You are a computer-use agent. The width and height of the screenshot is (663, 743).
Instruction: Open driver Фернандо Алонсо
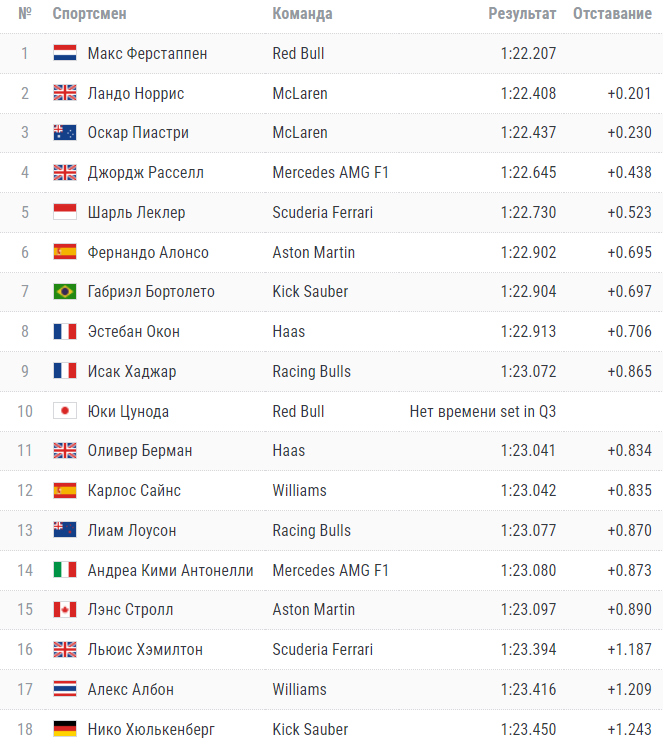pyautogui.click(x=148, y=252)
